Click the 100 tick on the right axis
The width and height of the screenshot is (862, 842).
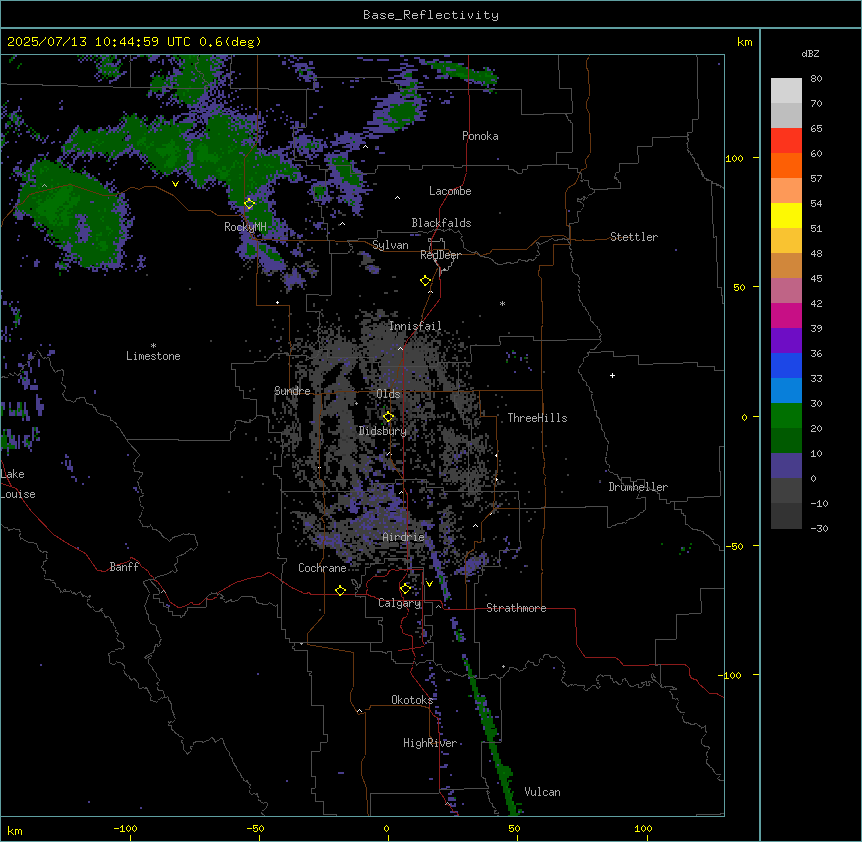point(734,158)
